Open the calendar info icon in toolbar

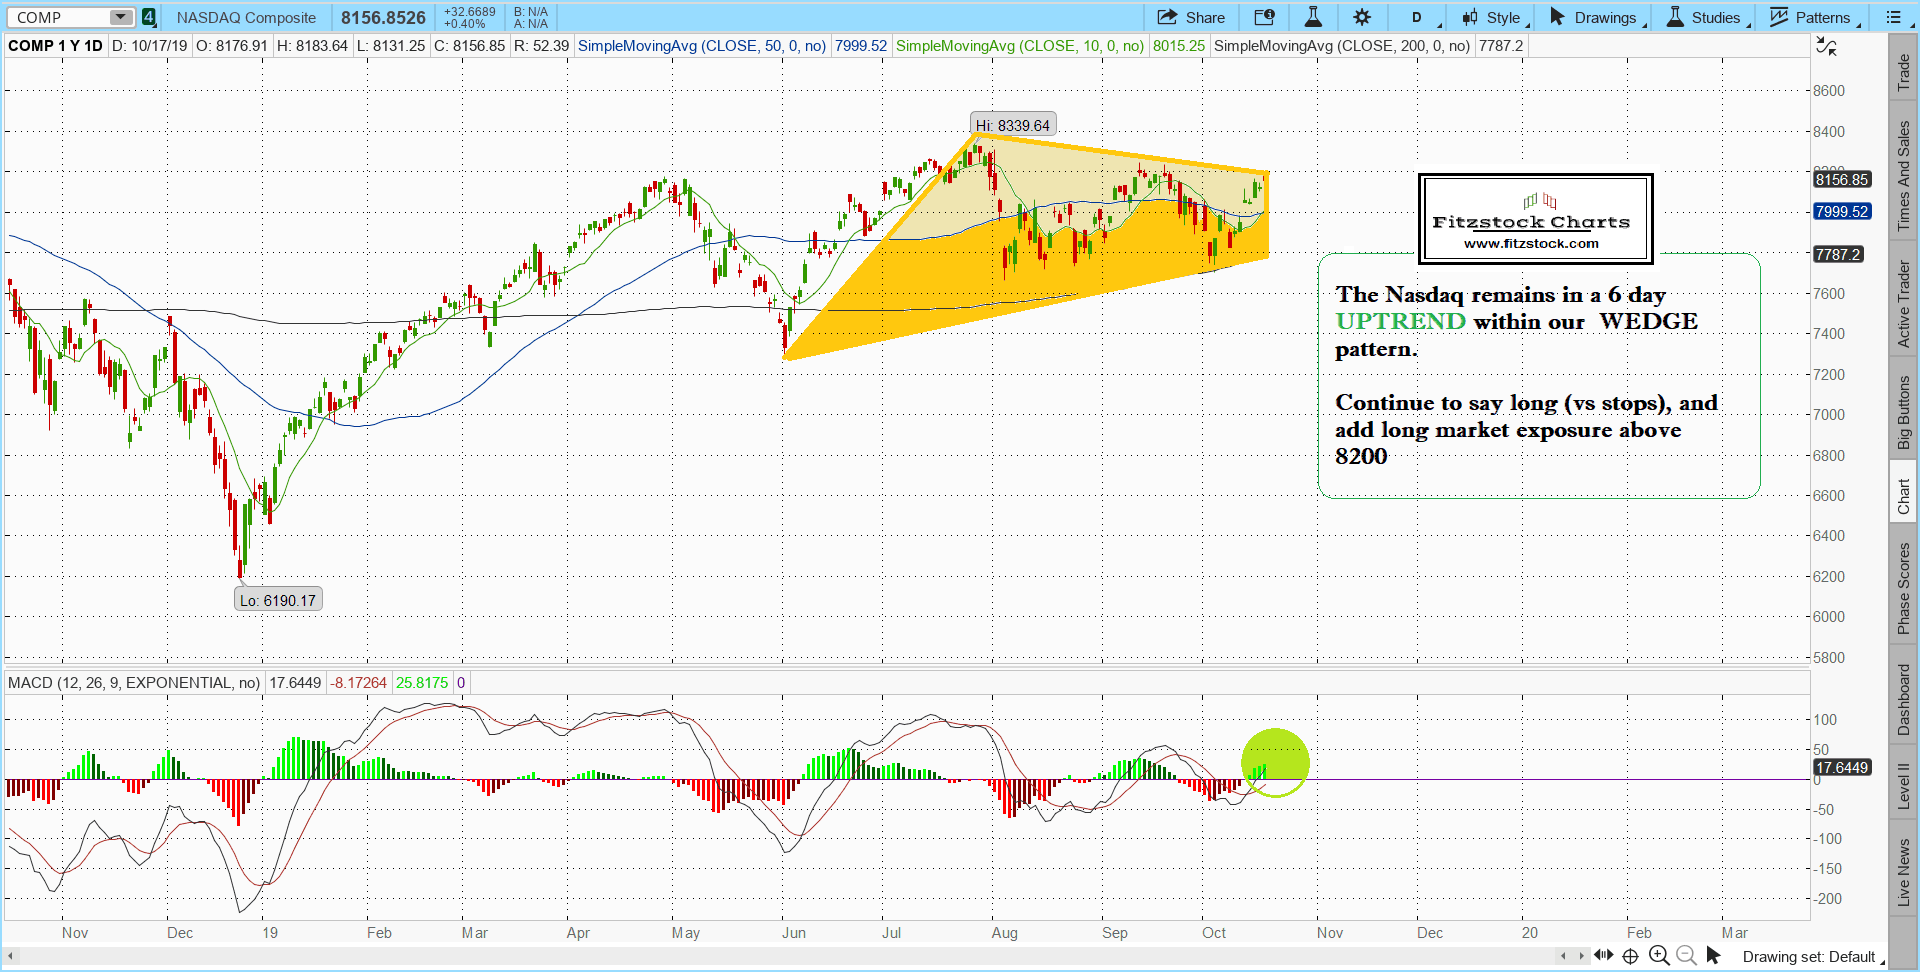click(x=1264, y=17)
